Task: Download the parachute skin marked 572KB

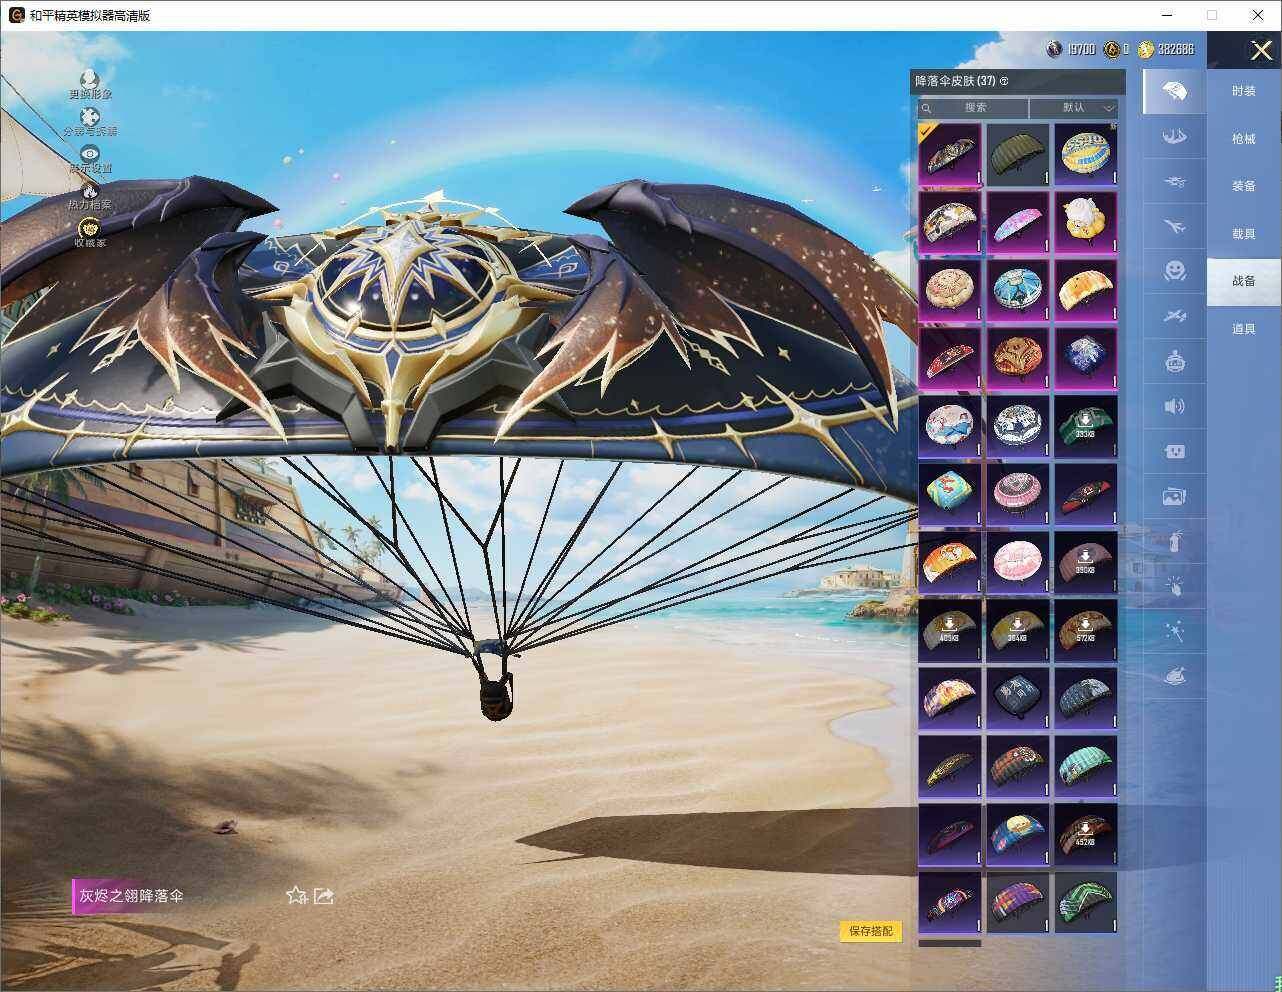Action: [x=1086, y=630]
